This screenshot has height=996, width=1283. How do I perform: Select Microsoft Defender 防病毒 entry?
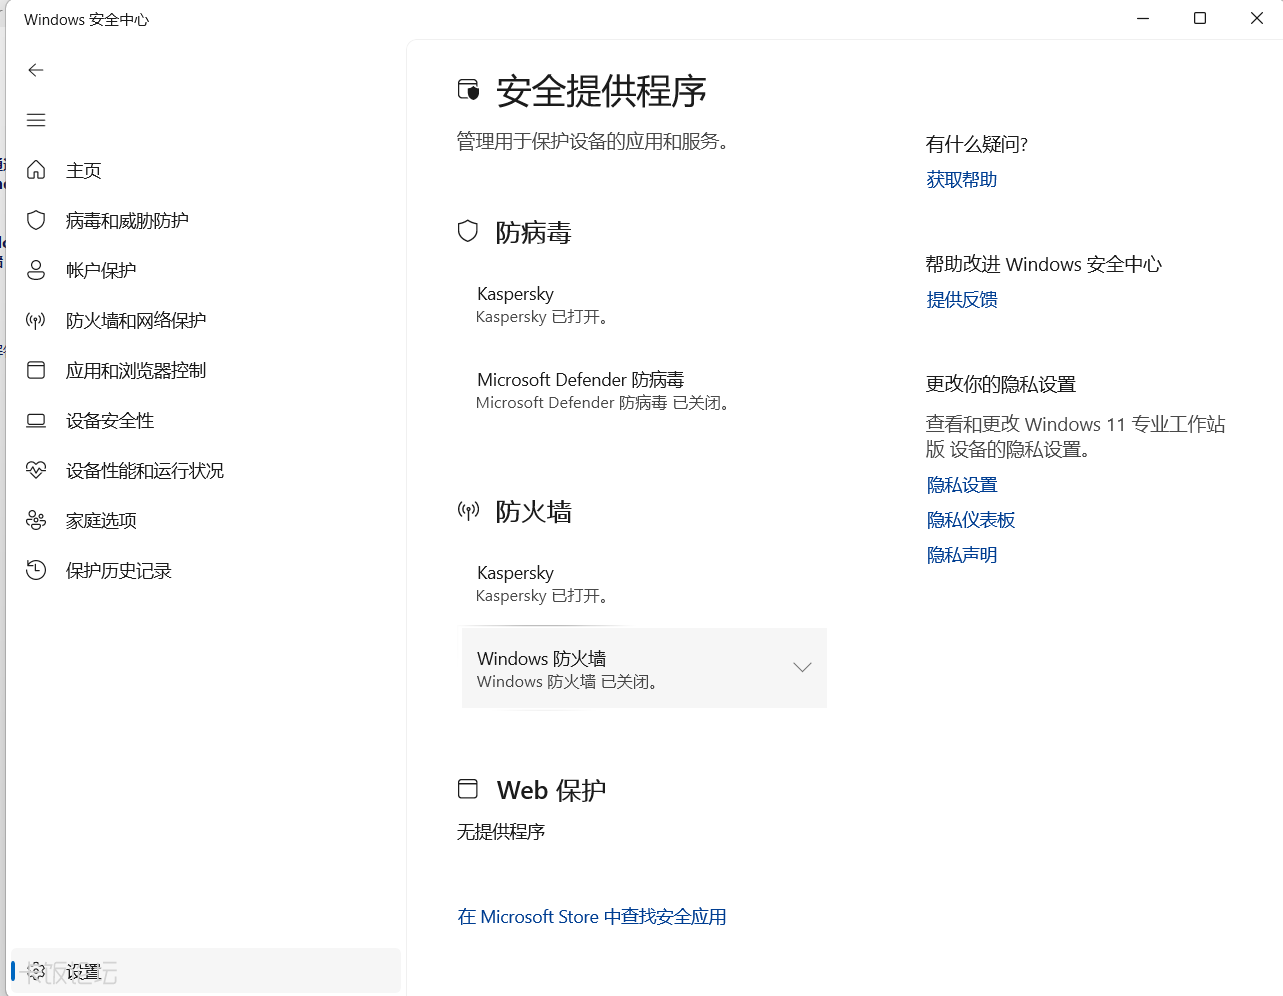click(x=644, y=390)
